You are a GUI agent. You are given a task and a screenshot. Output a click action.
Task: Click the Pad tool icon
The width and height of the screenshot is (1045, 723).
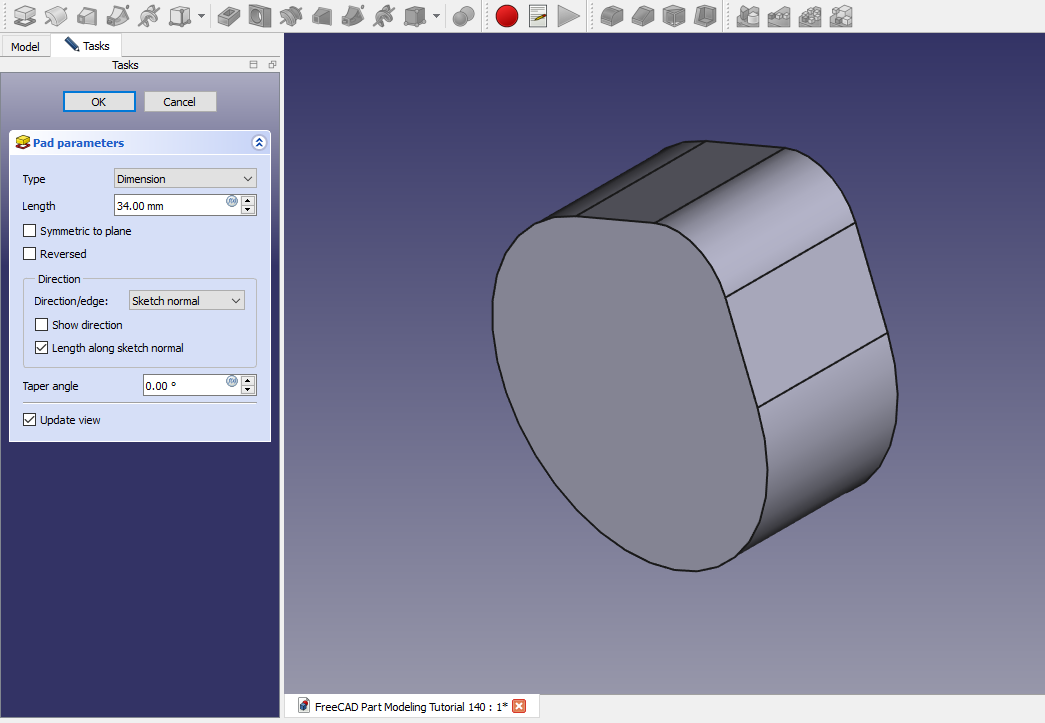25,16
